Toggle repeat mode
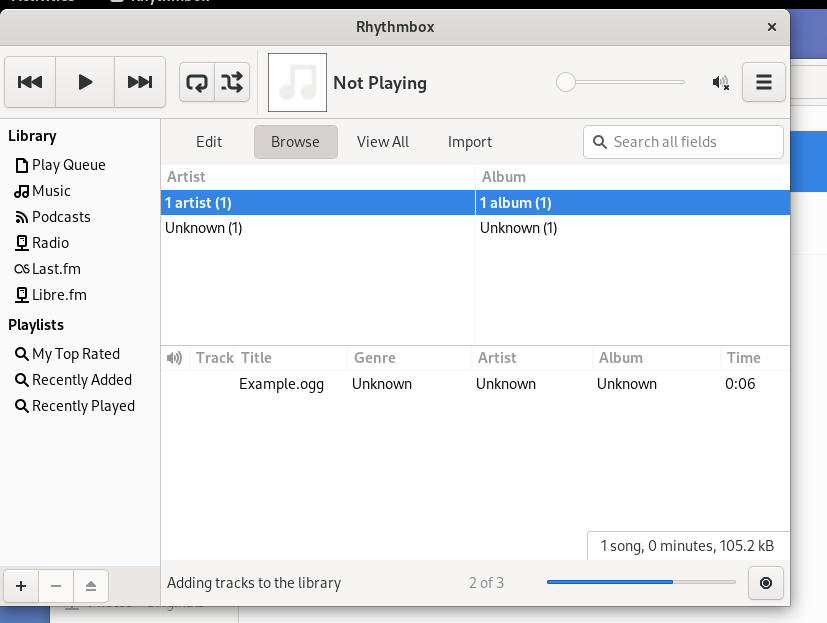Image resolution: width=827 pixels, height=623 pixels. pos(197,82)
